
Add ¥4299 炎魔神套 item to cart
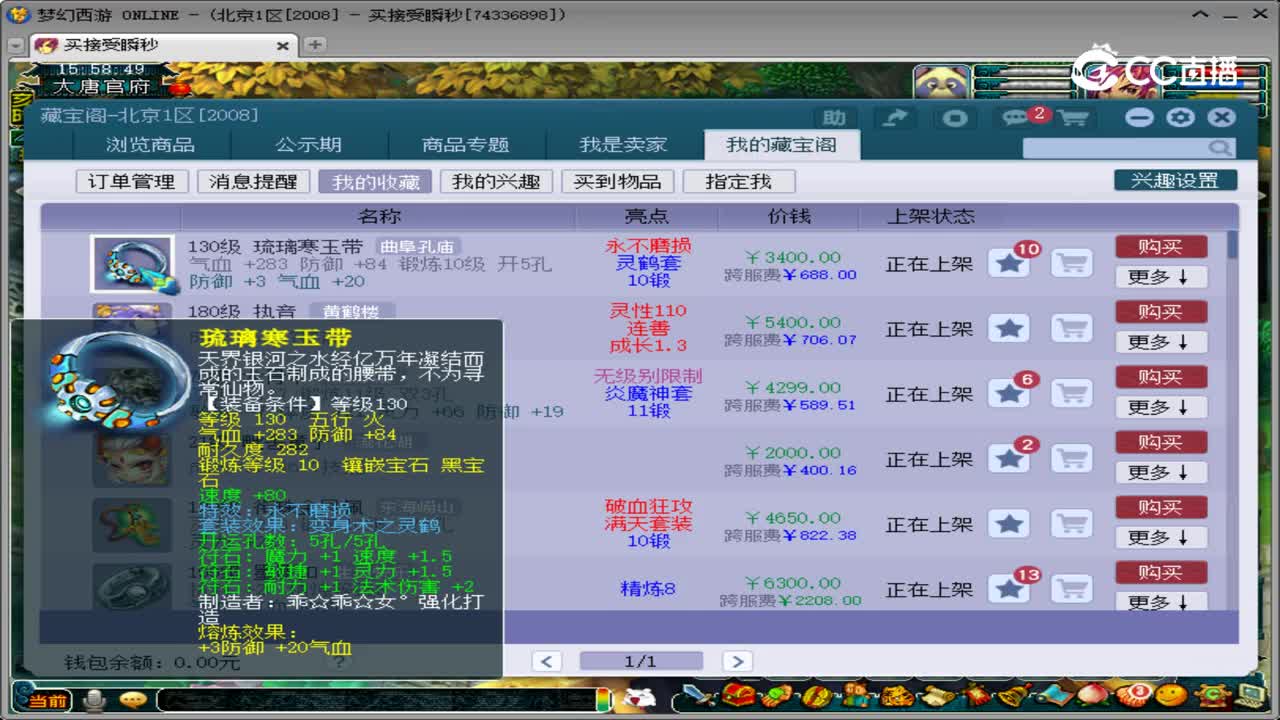pyautogui.click(x=1072, y=394)
